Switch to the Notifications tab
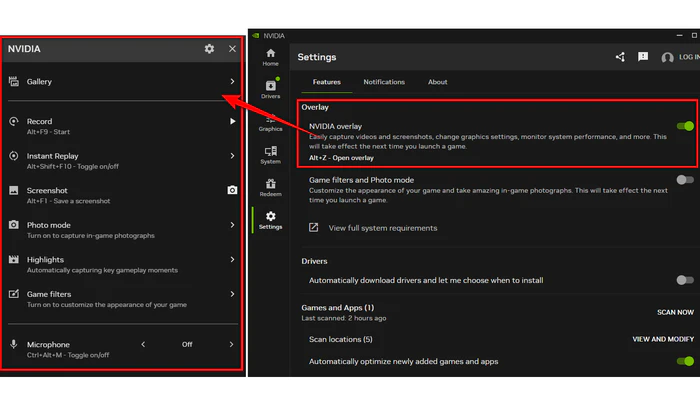The image size is (700, 407). [x=384, y=82]
